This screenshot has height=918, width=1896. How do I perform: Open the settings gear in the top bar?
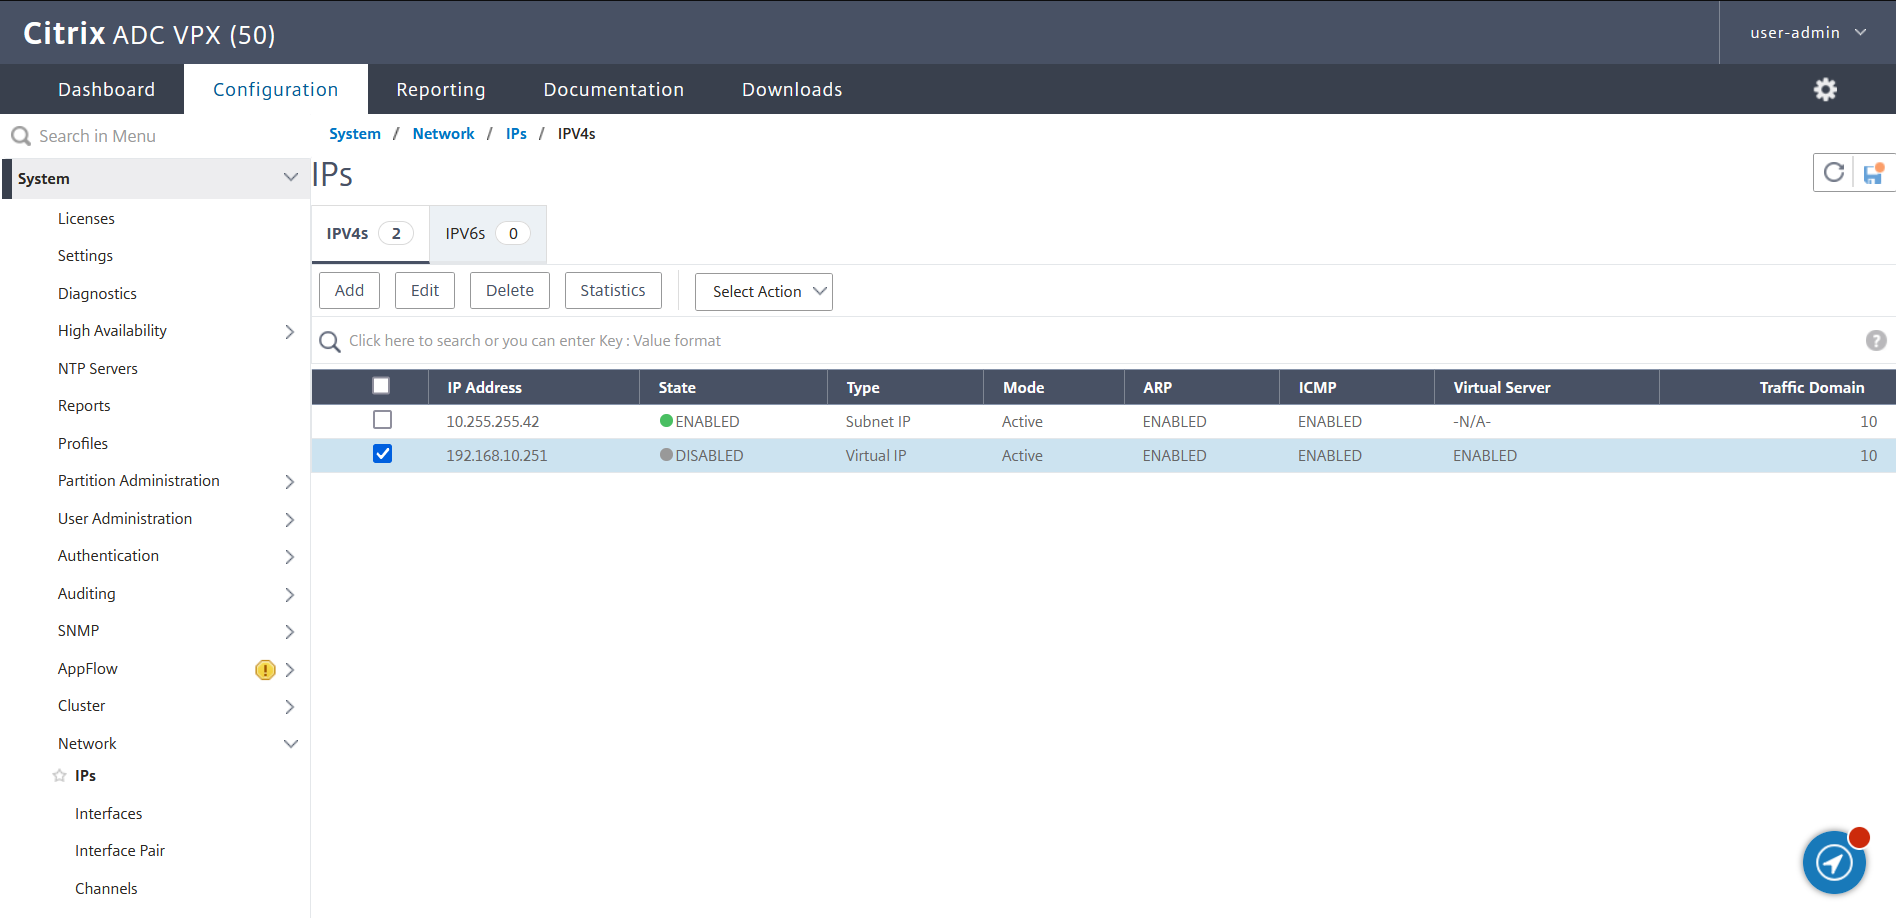1825,89
